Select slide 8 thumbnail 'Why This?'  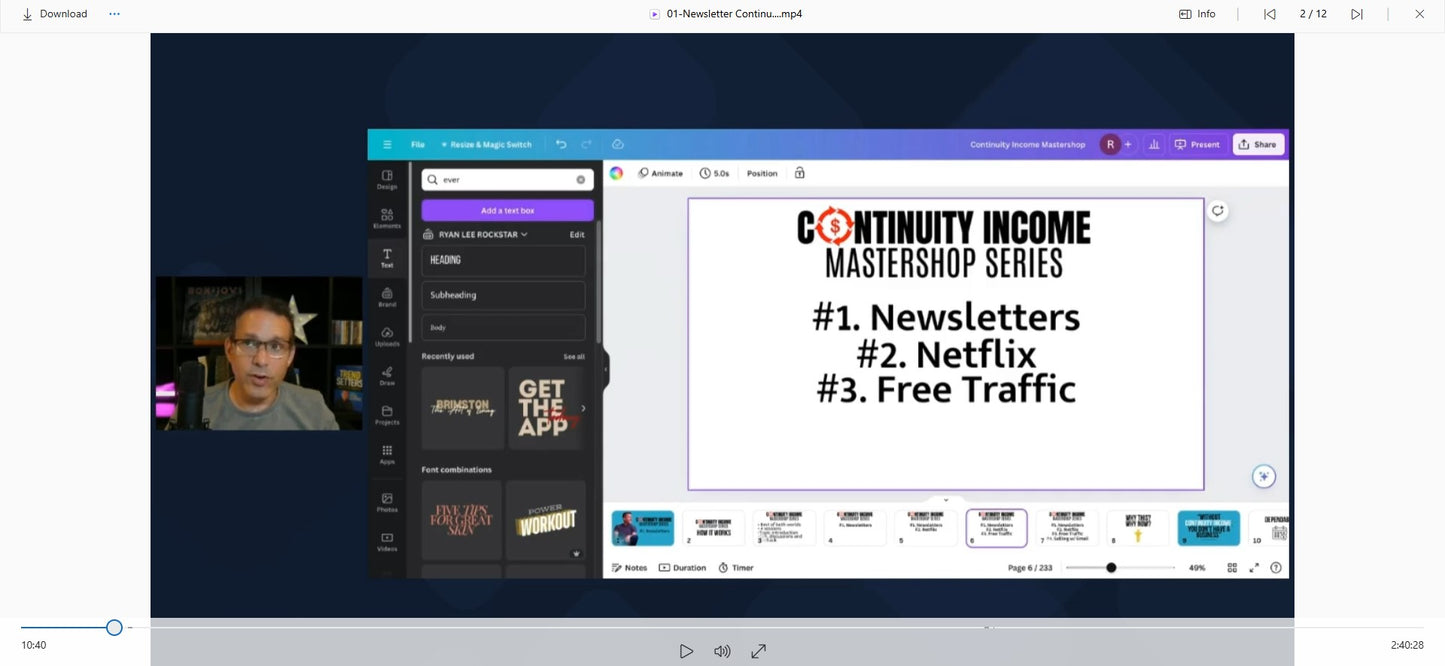pyautogui.click(x=1138, y=528)
